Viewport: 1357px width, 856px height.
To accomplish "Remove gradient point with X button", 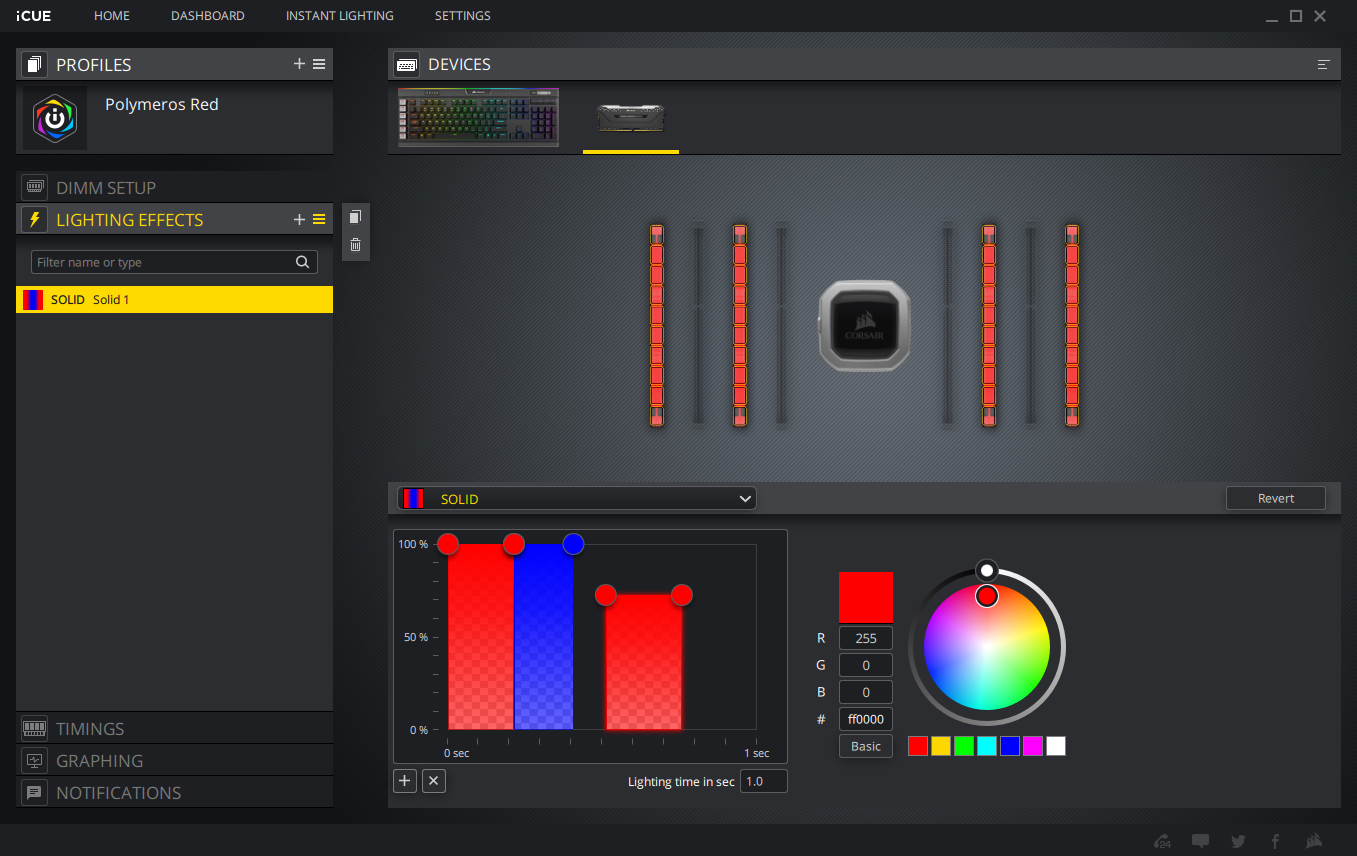I will (433, 781).
